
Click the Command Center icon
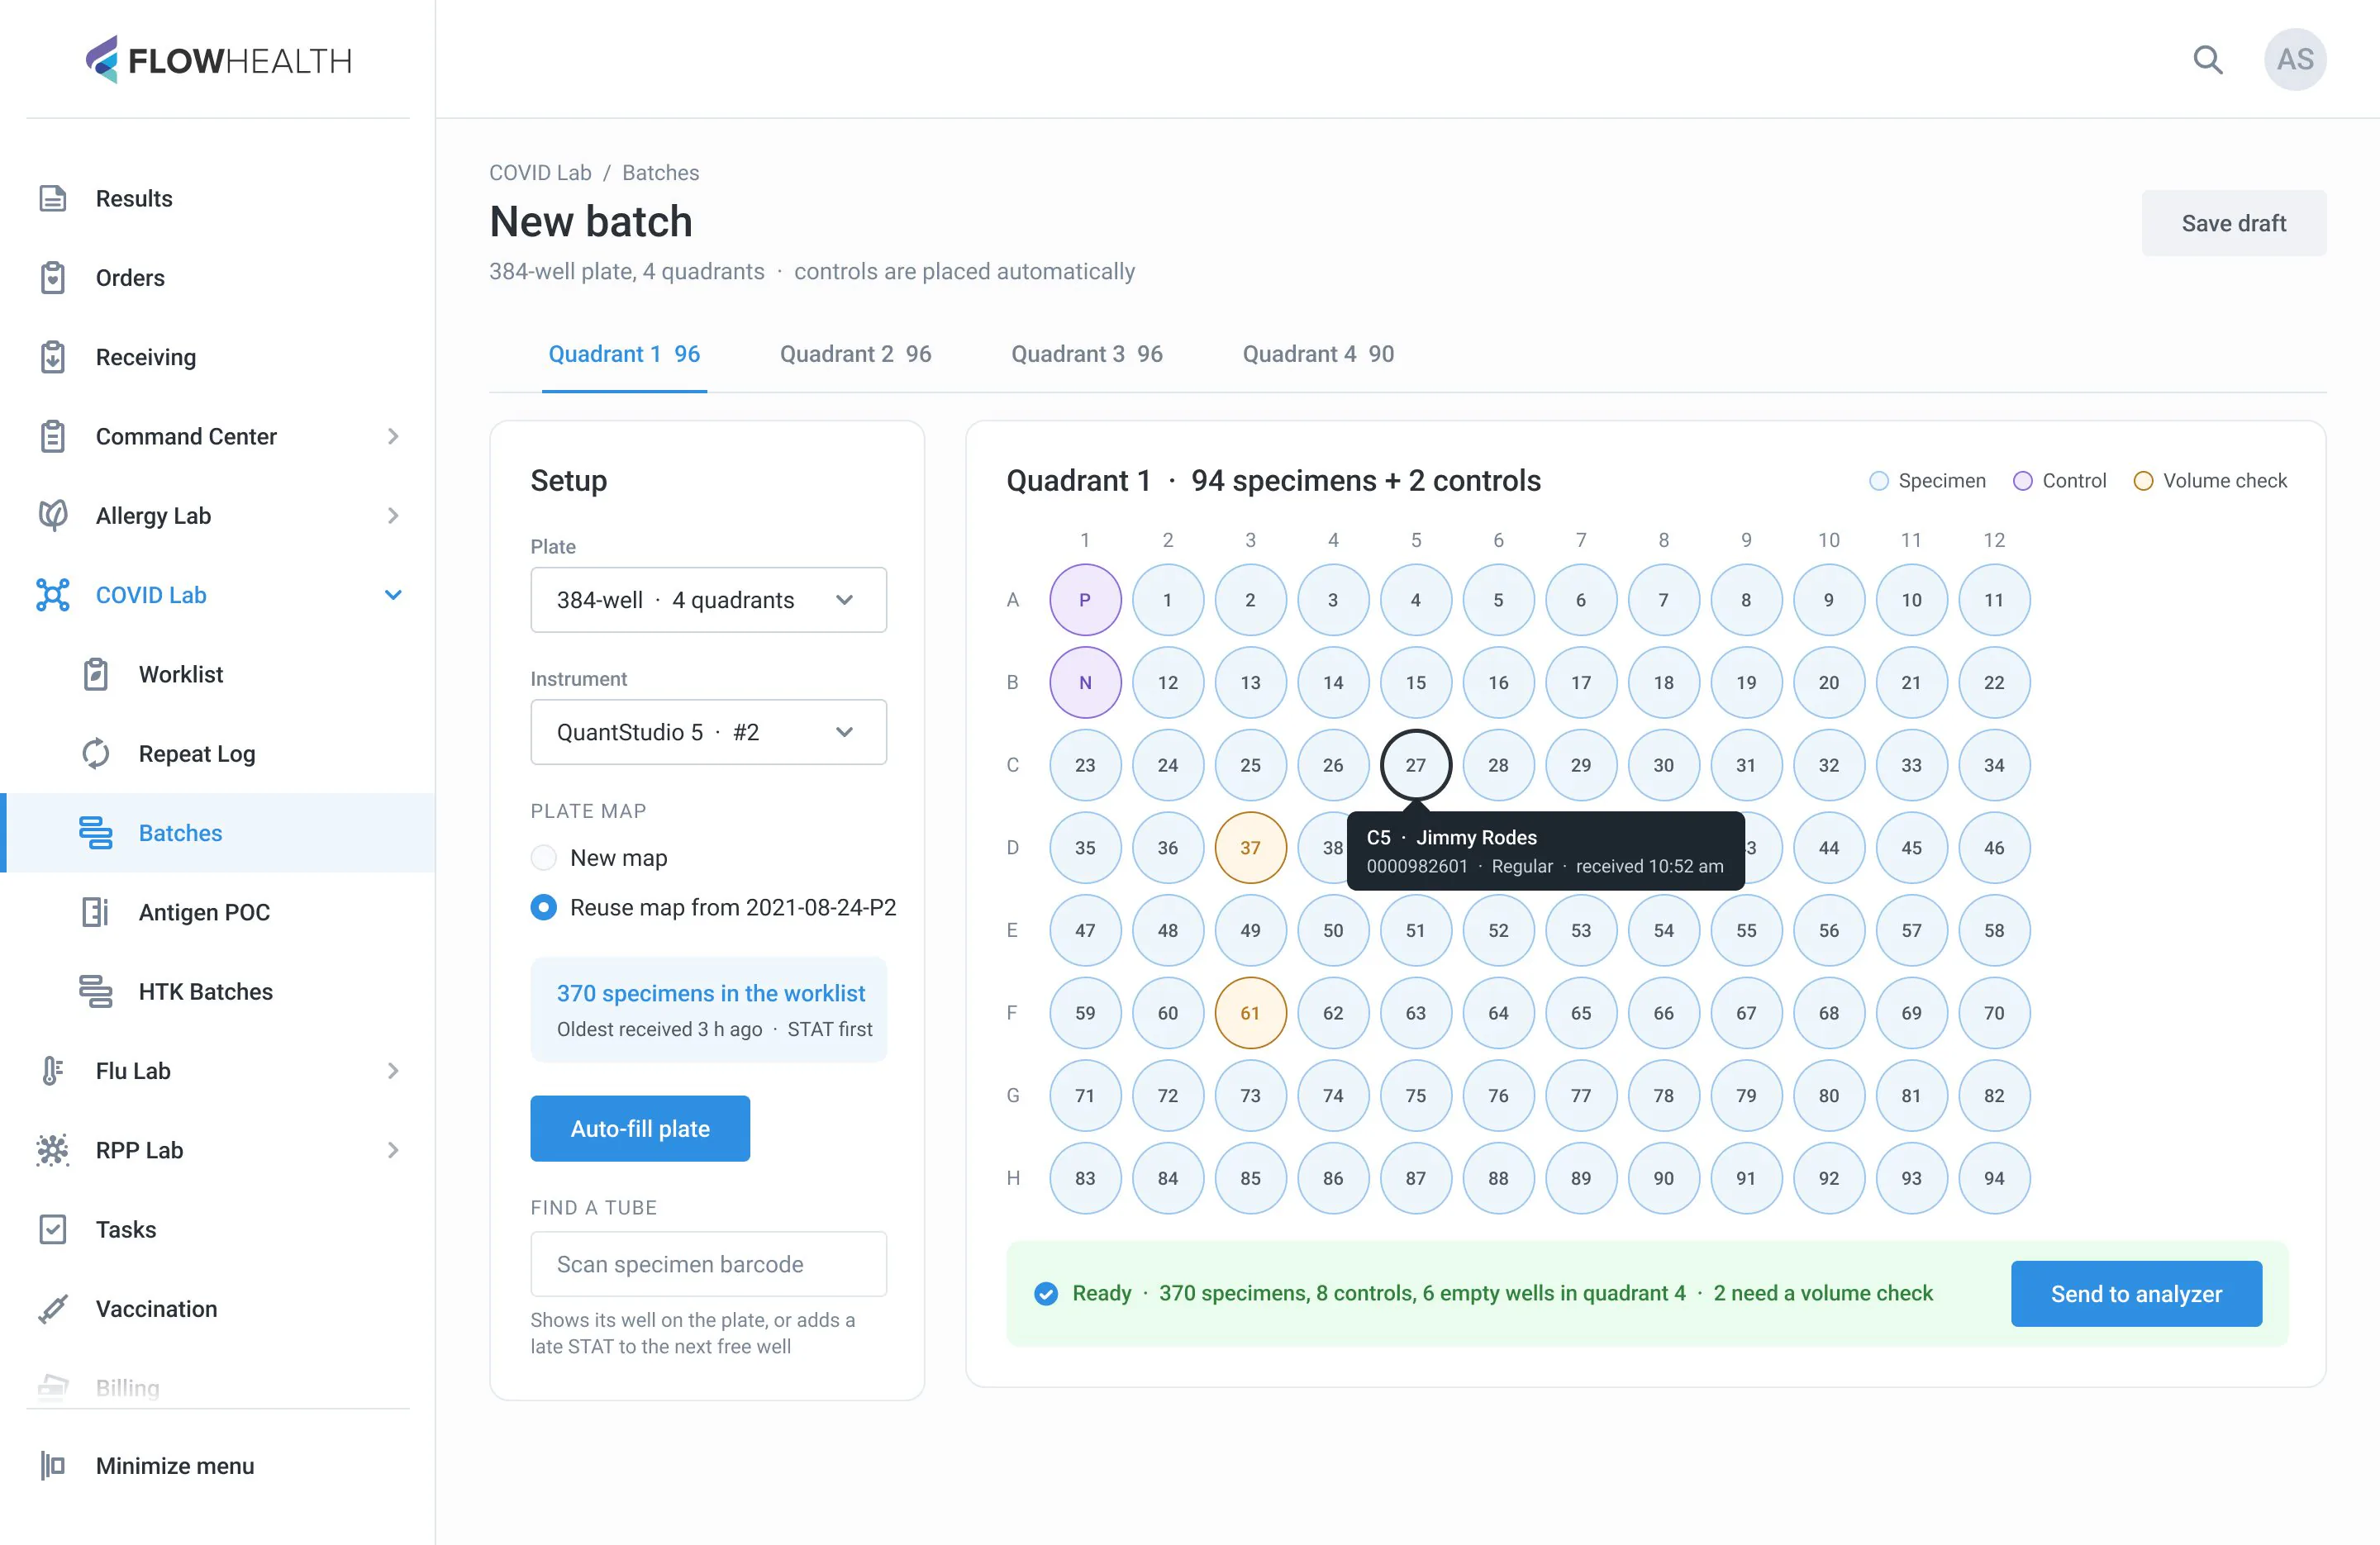53,436
